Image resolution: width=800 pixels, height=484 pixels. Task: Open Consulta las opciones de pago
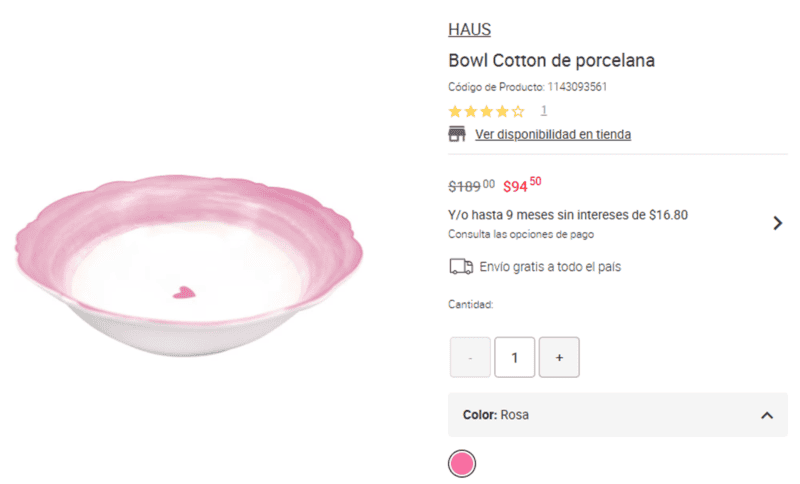(520, 234)
